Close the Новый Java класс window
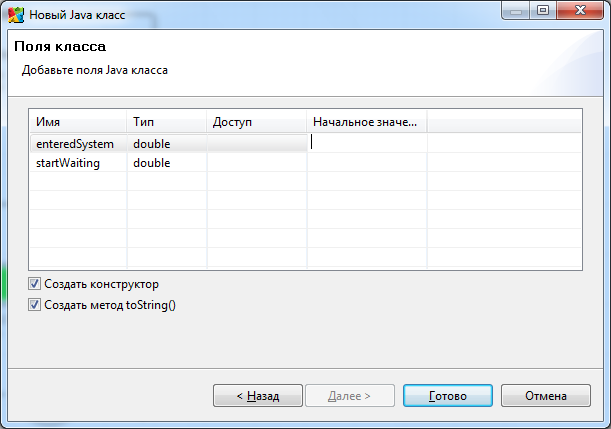Screen dimensions: 611x429 point(580,11)
